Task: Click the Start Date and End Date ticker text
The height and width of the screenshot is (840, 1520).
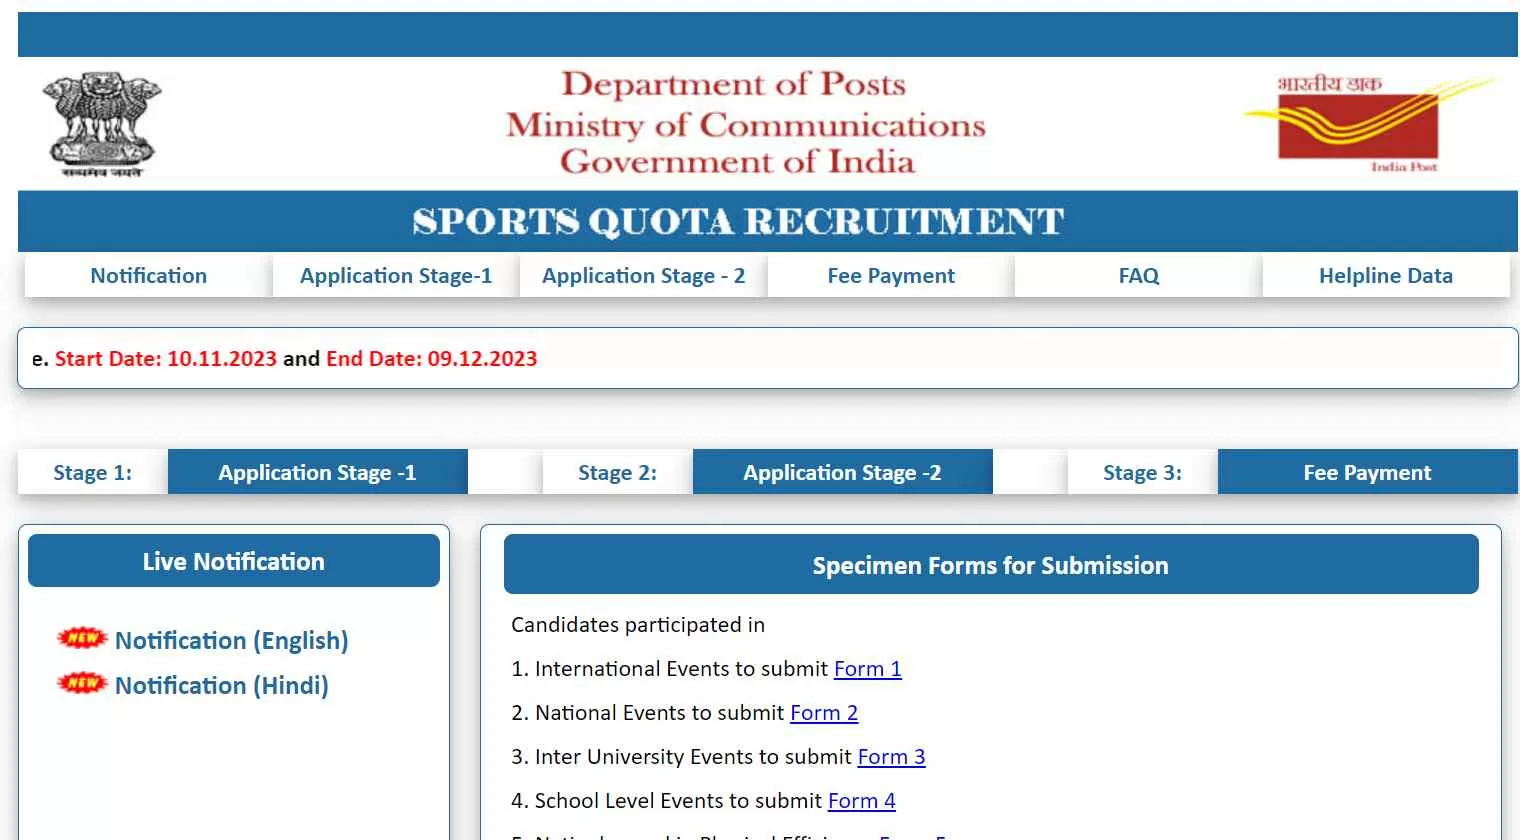Action: (285, 358)
